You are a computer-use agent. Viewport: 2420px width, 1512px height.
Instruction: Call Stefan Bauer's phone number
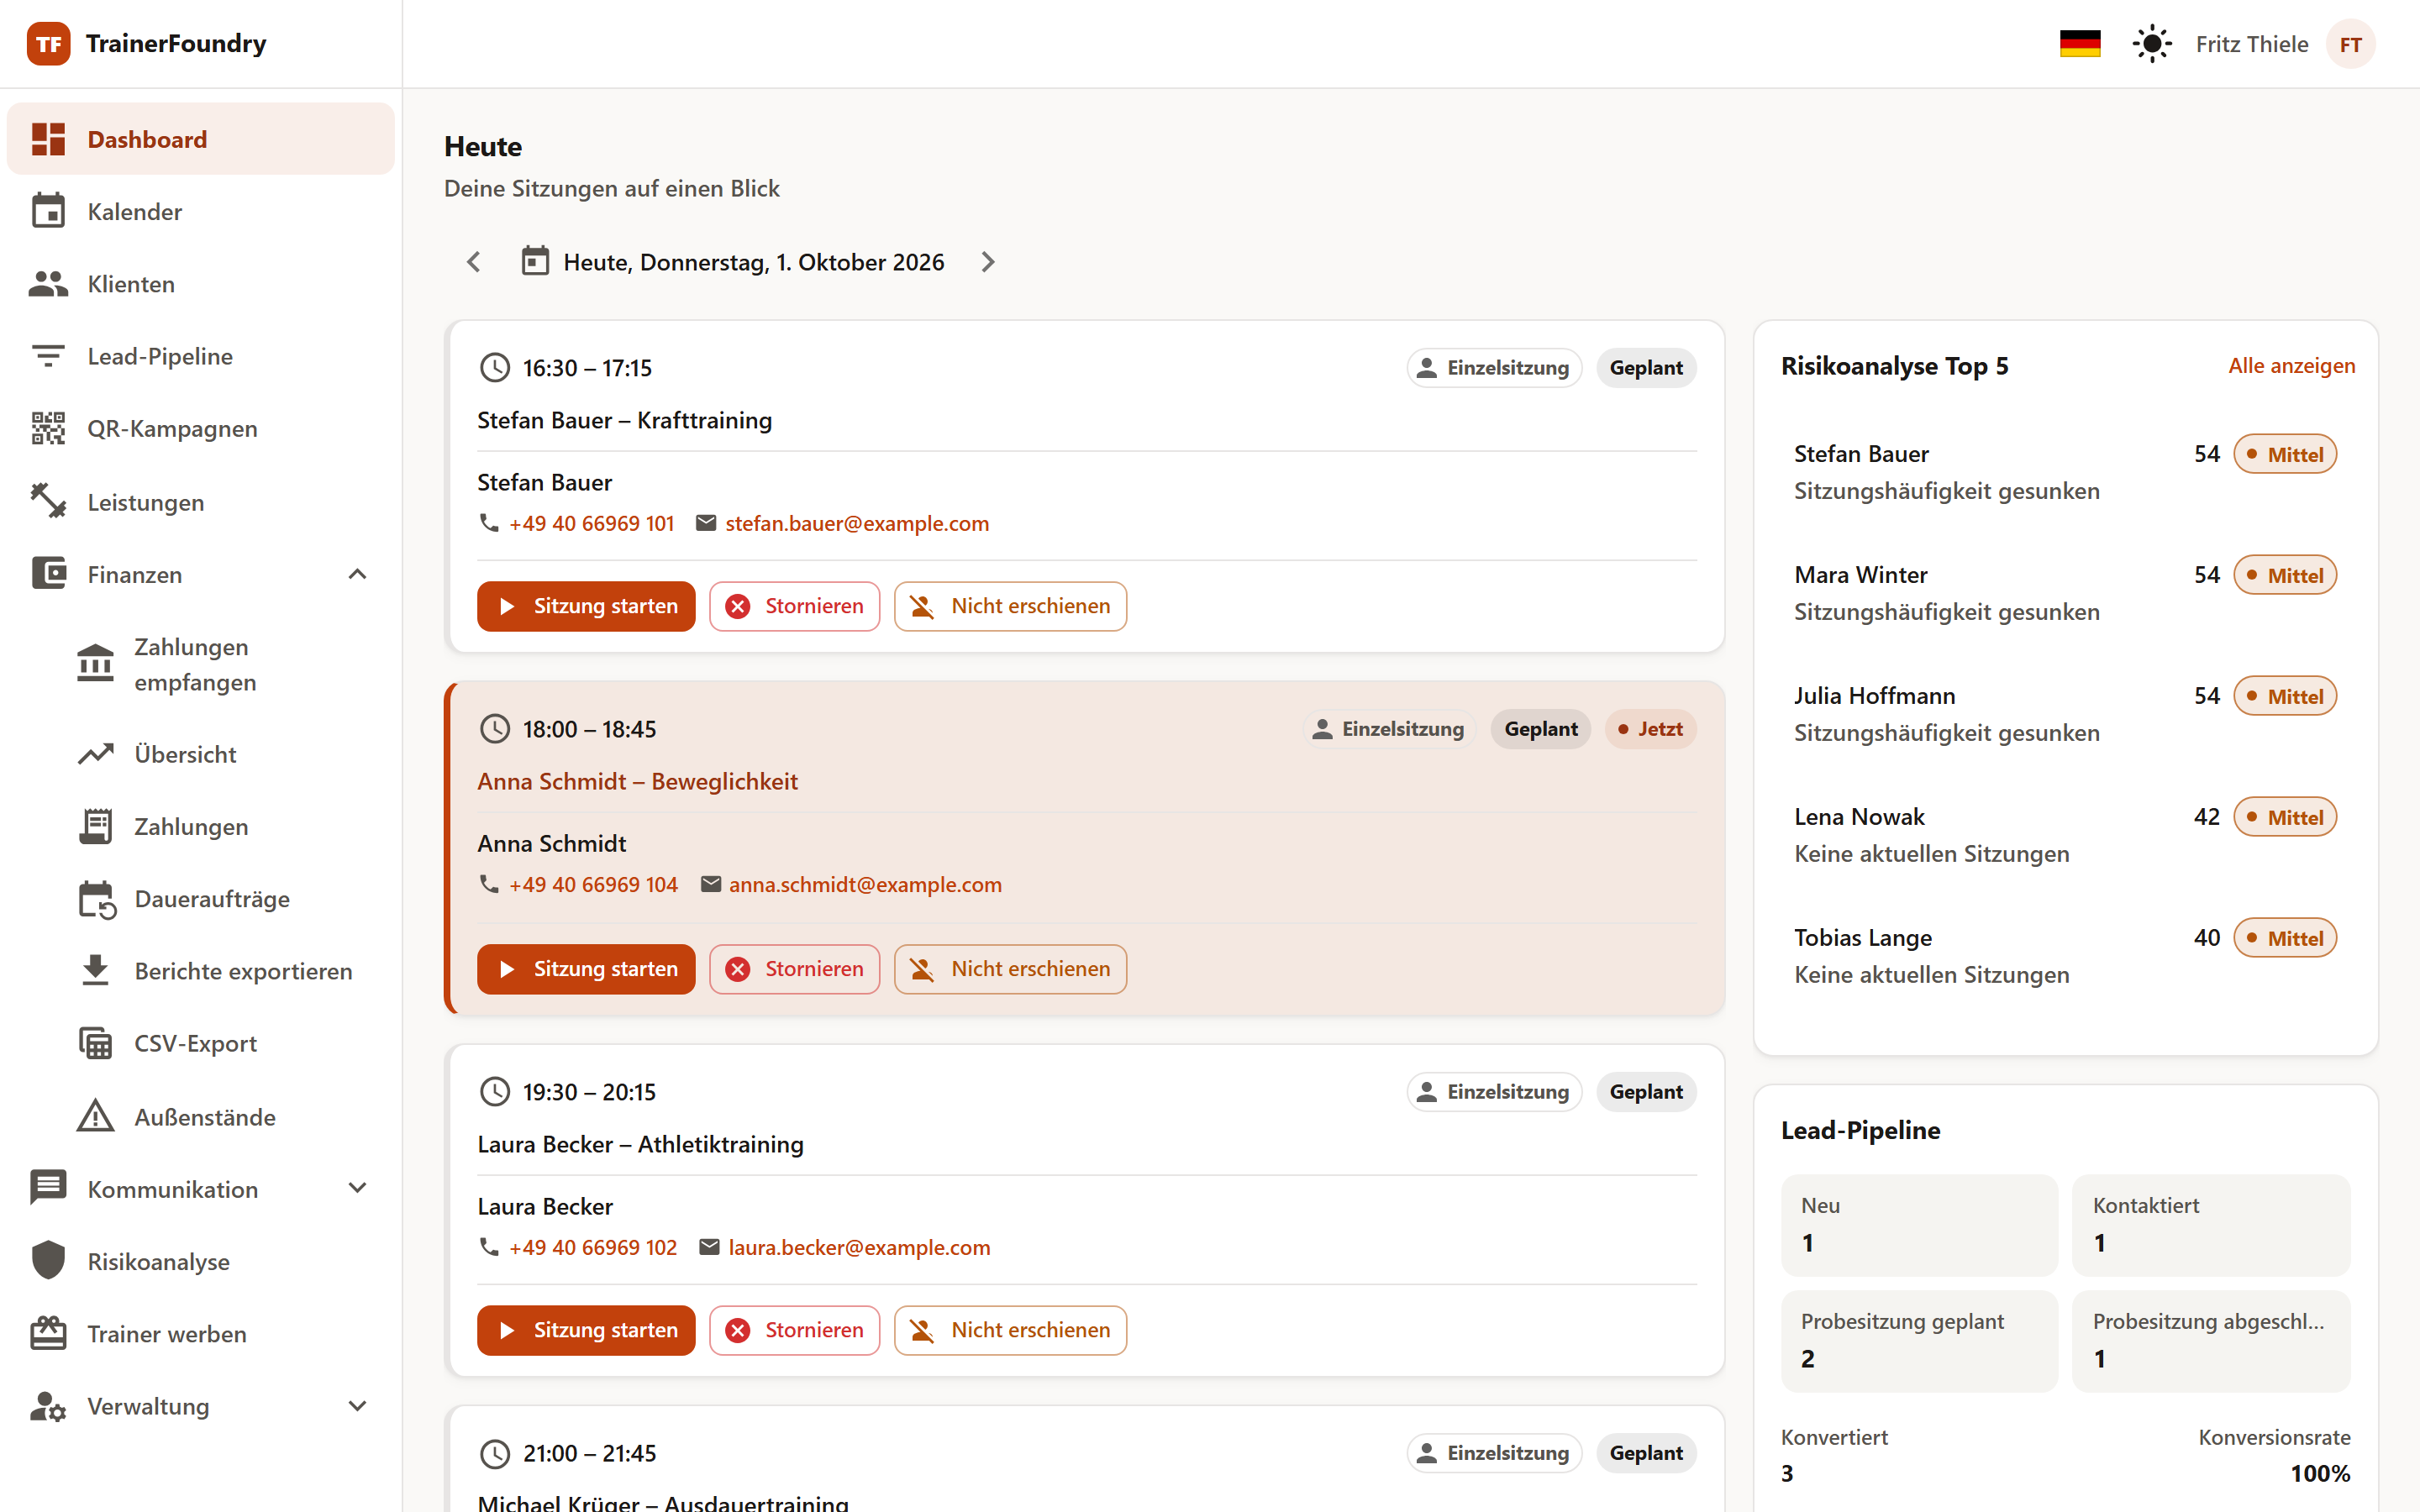(591, 523)
